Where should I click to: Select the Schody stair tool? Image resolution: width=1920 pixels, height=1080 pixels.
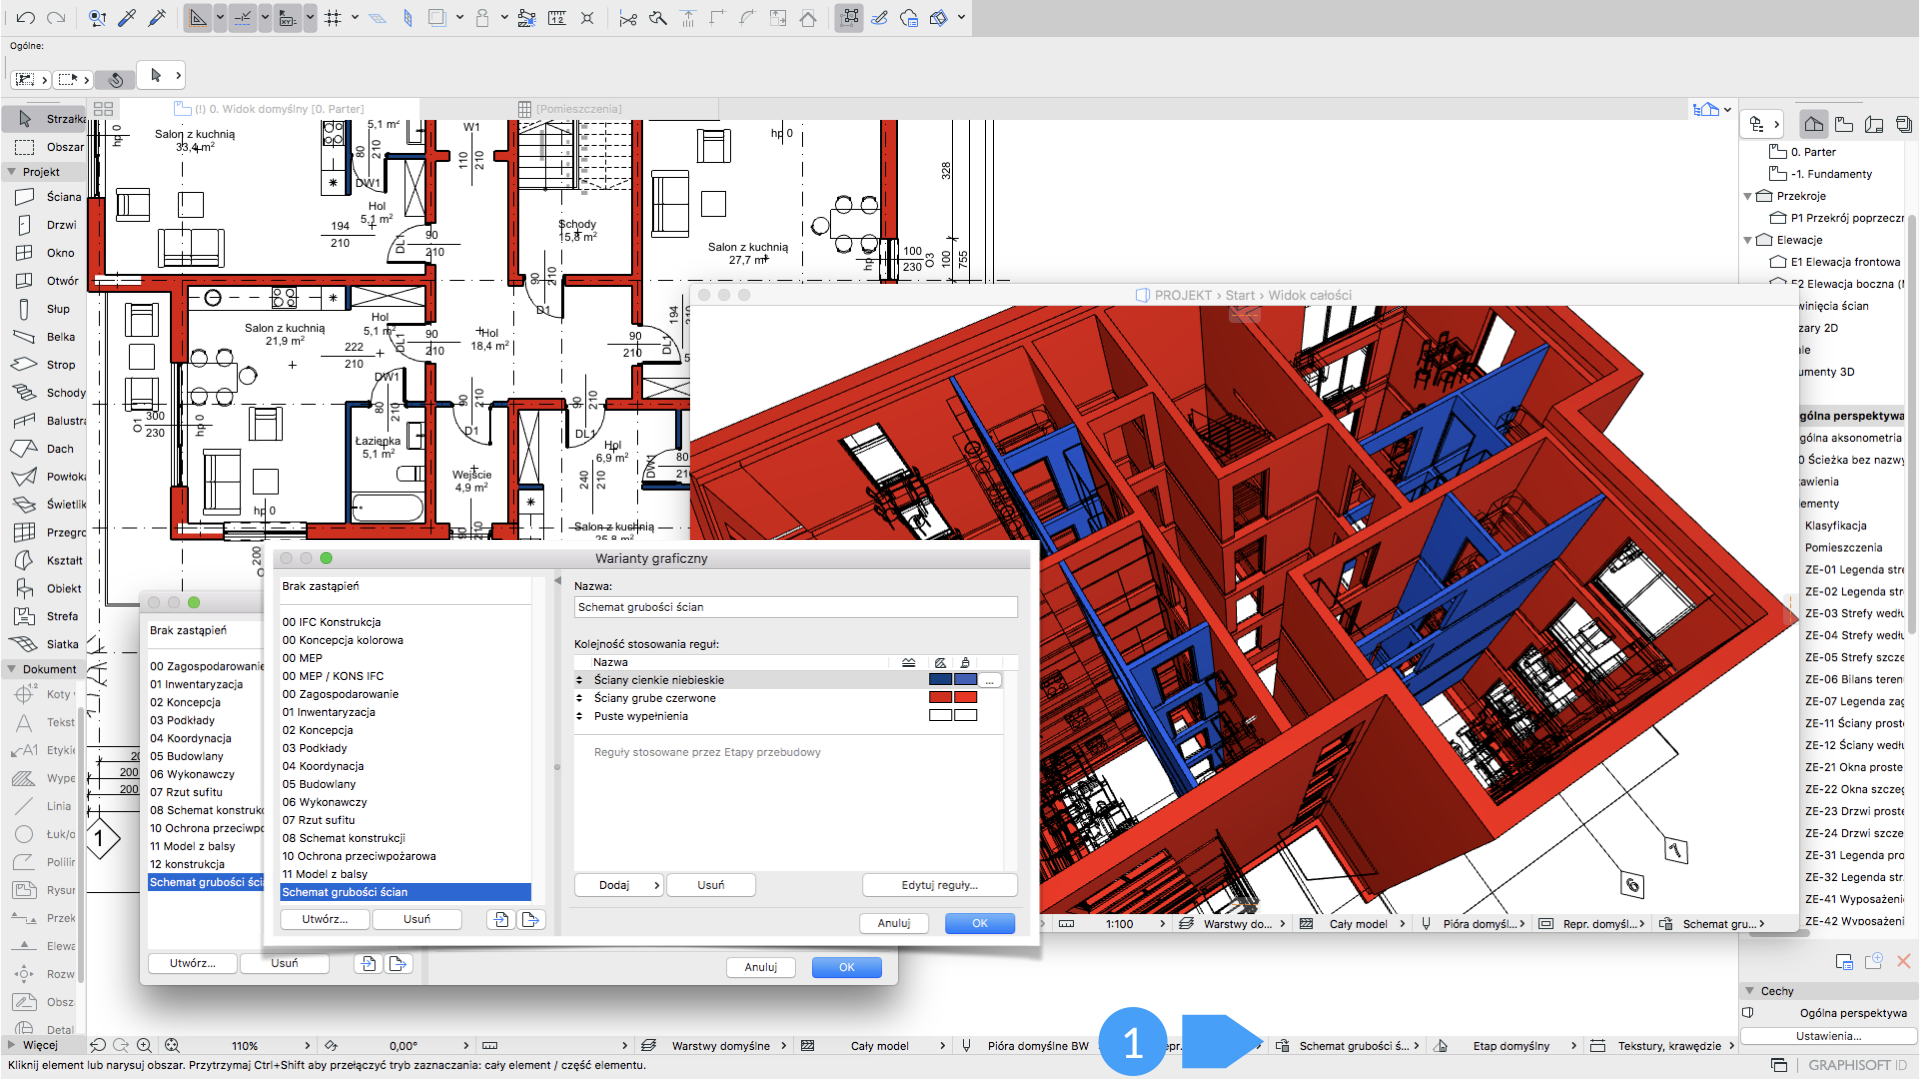(44, 393)
